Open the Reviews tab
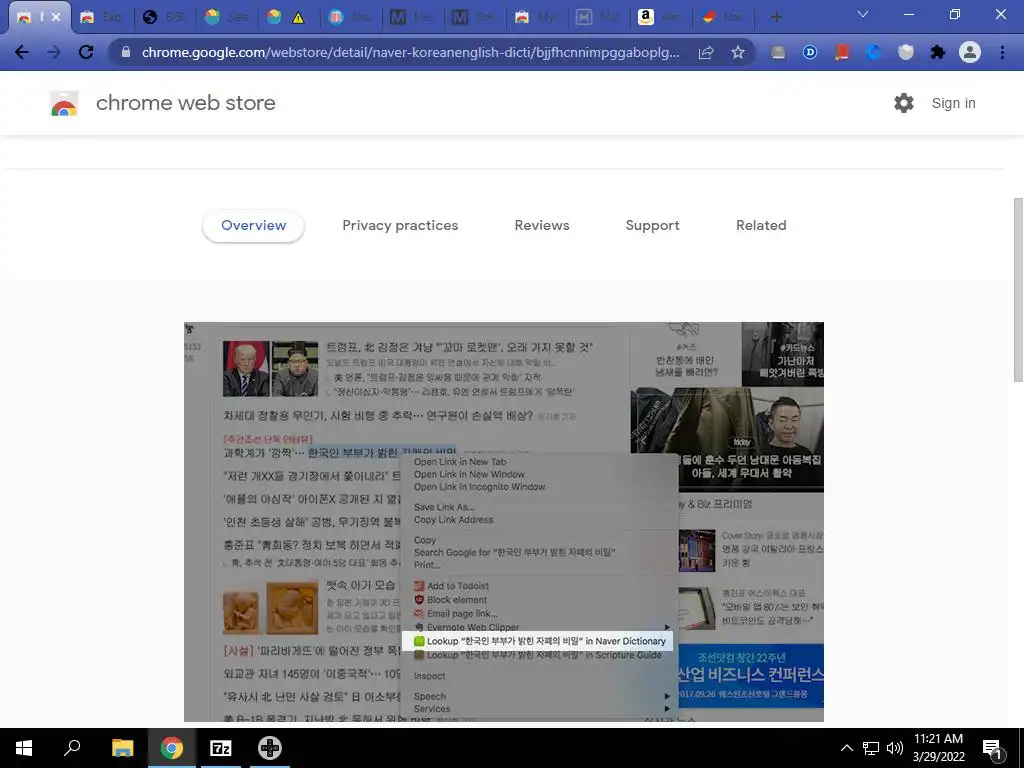The image size is (1024, 768). [542, 225]
